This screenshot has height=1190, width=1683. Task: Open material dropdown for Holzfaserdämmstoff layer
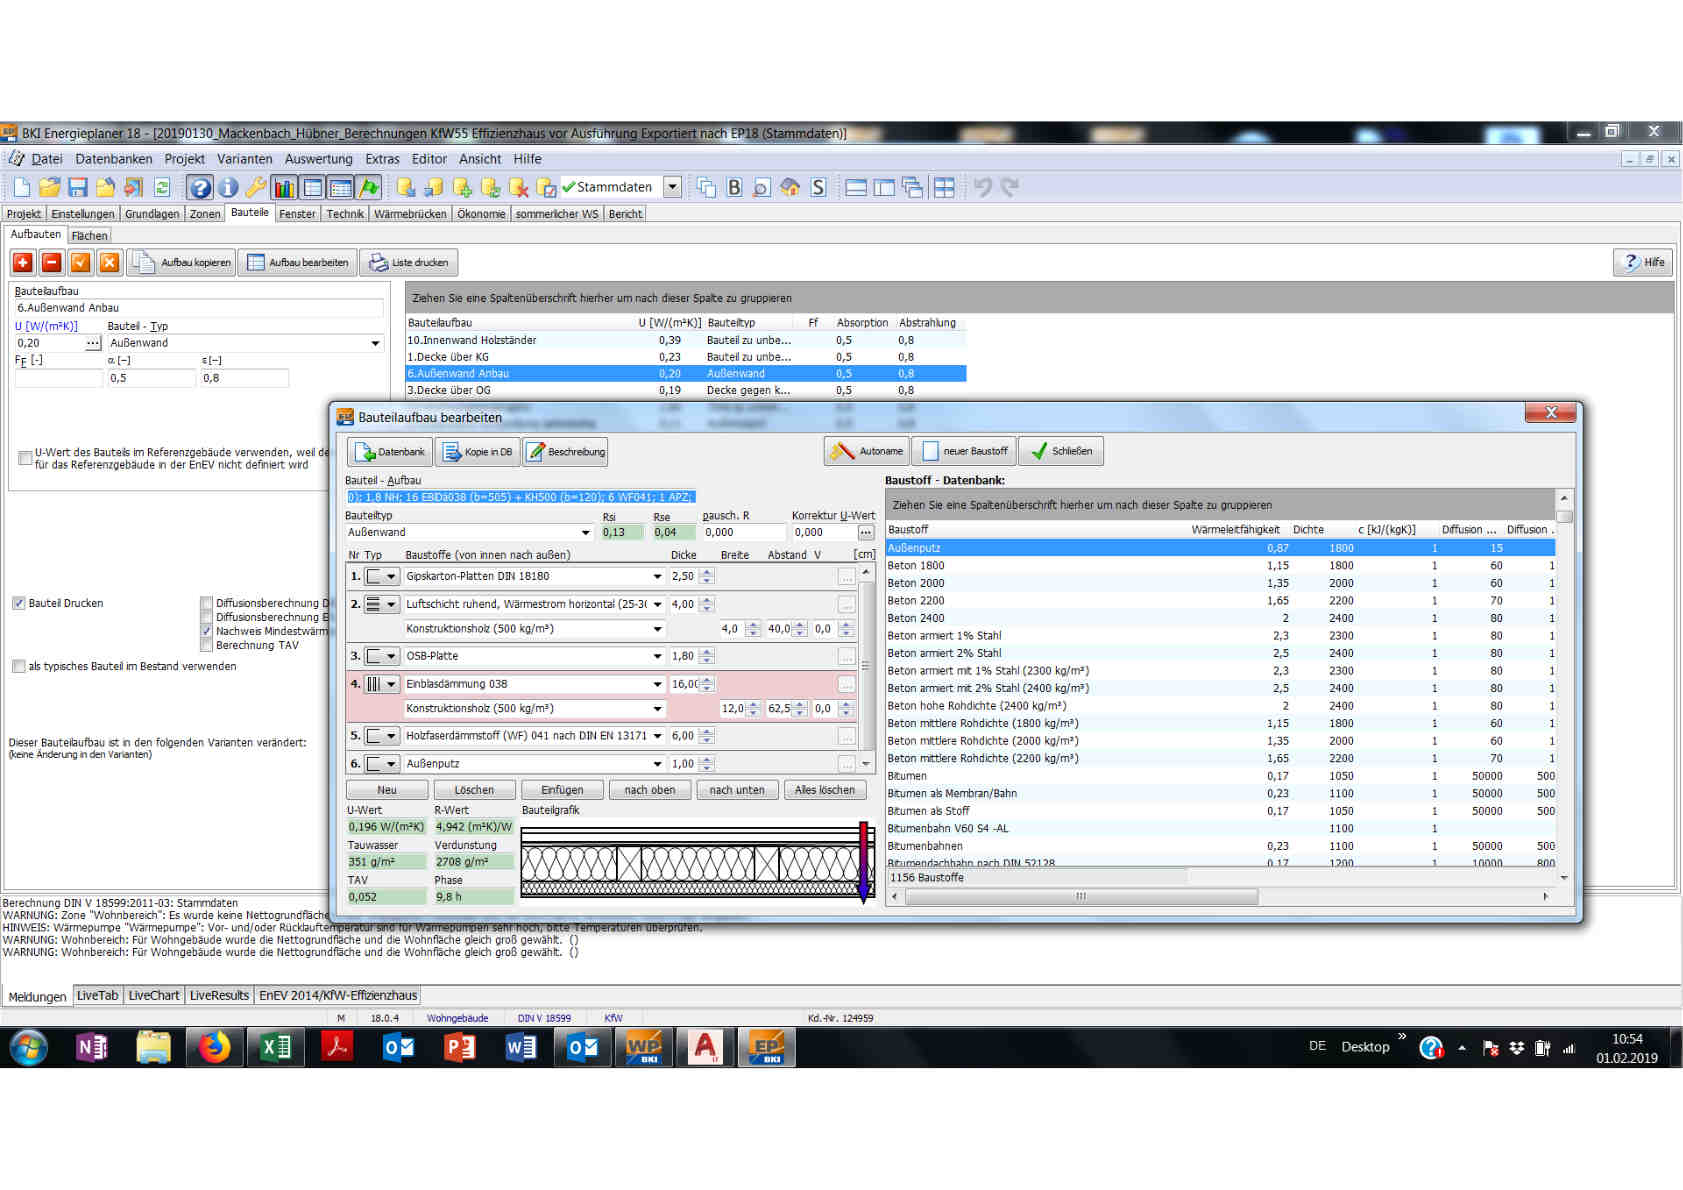(x=657, y=736)
